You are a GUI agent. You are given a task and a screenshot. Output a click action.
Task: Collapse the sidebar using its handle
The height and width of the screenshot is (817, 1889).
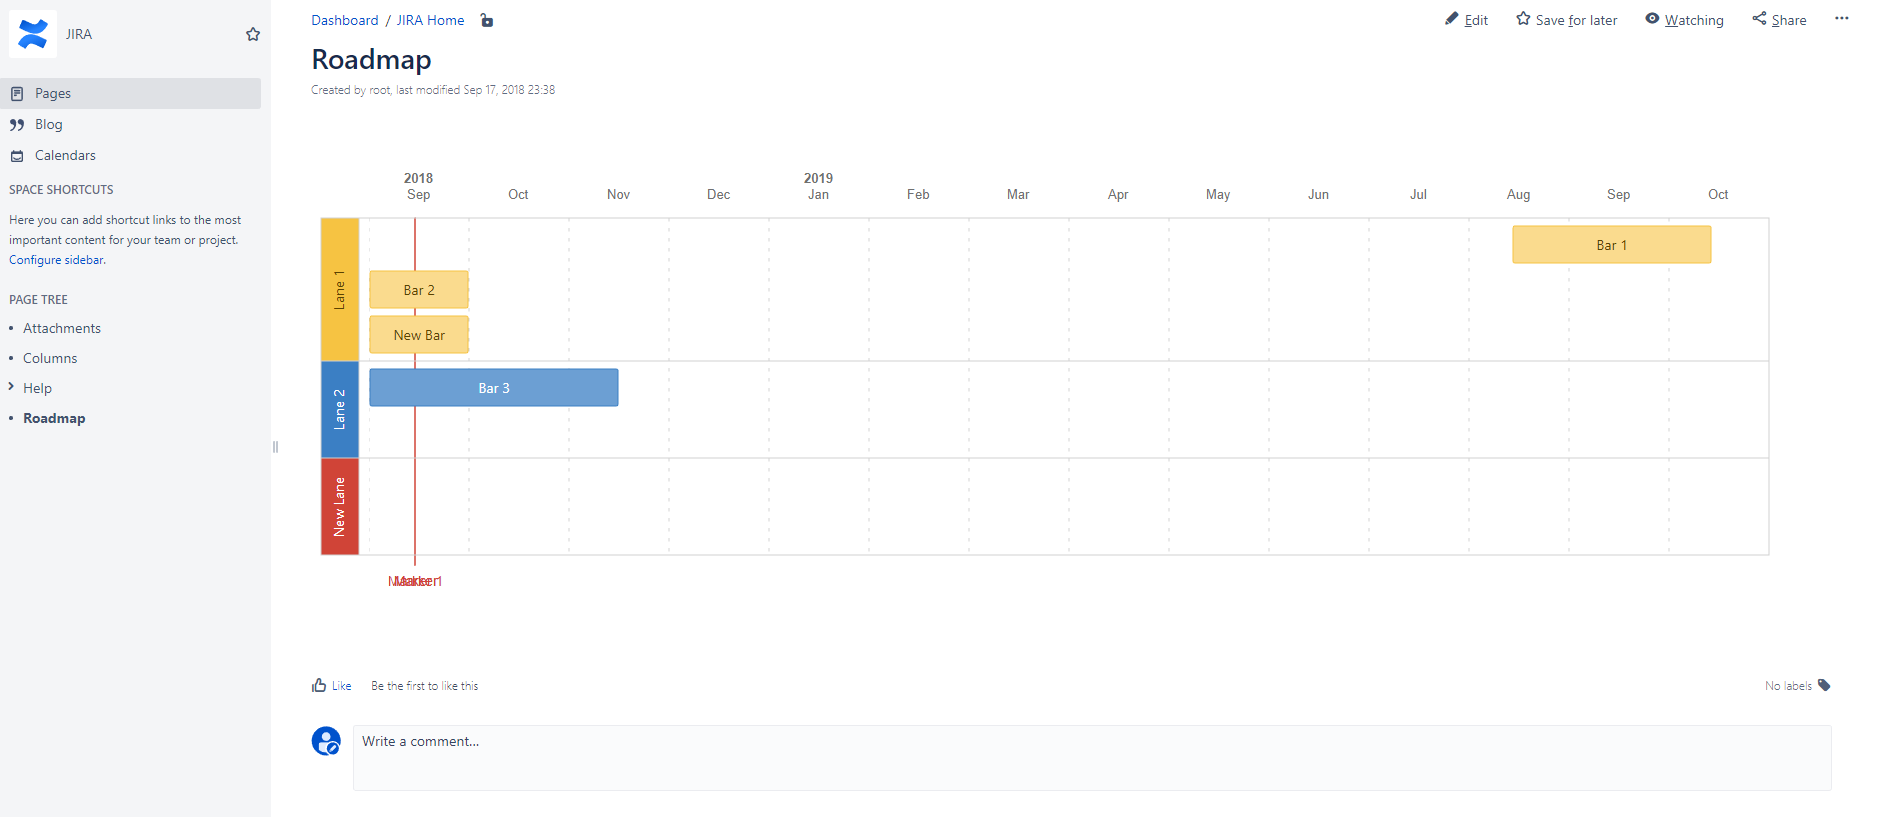[275, 447]
